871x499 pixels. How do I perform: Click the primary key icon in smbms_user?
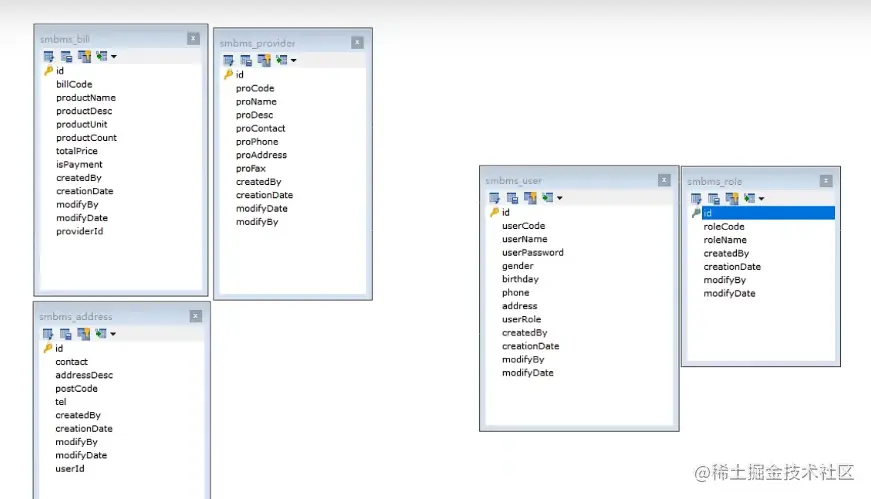coord(494,212)
